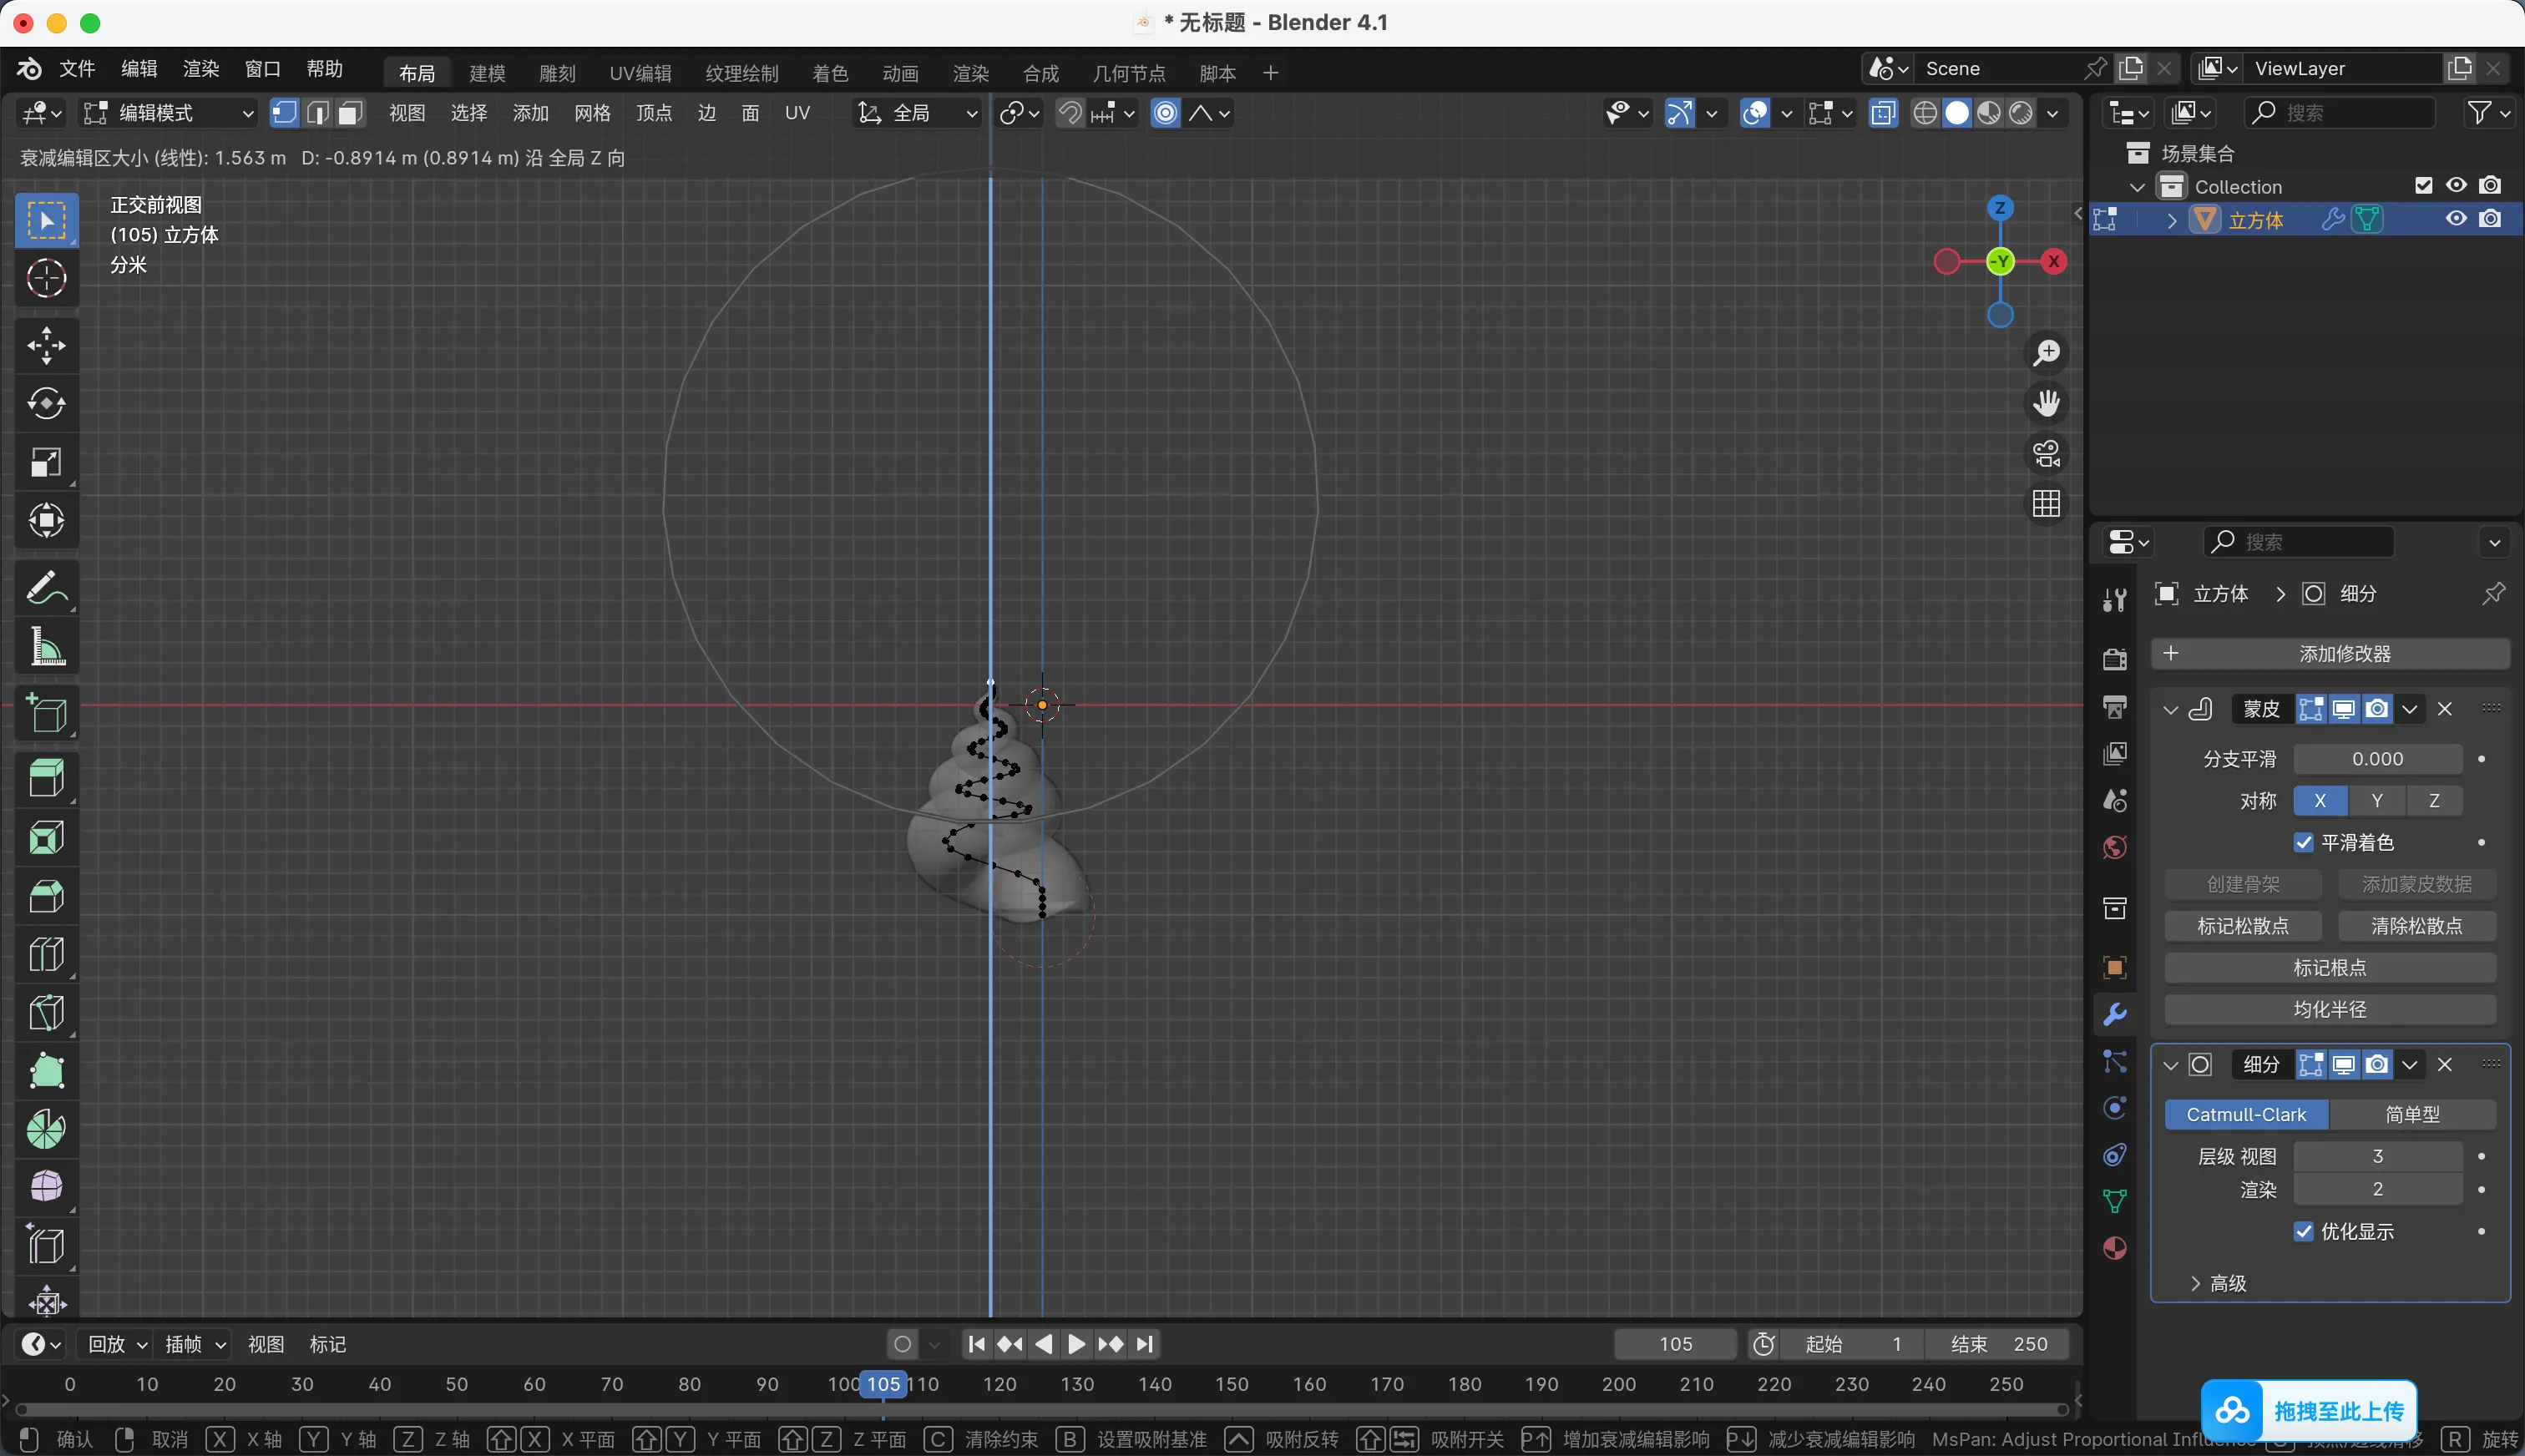Click the 分支平滑 value slider
This screenshot has width=2525, height=1456.
2377,759
